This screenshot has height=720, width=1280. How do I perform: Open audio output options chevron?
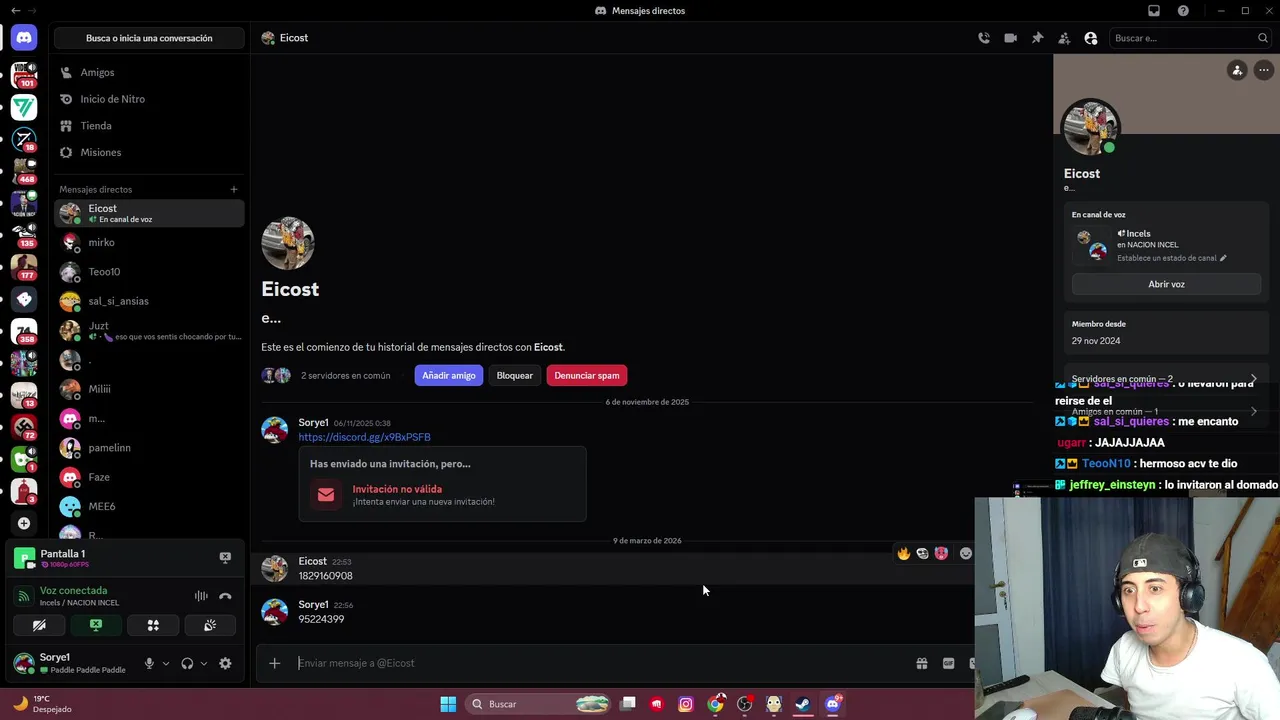[204, 663]
